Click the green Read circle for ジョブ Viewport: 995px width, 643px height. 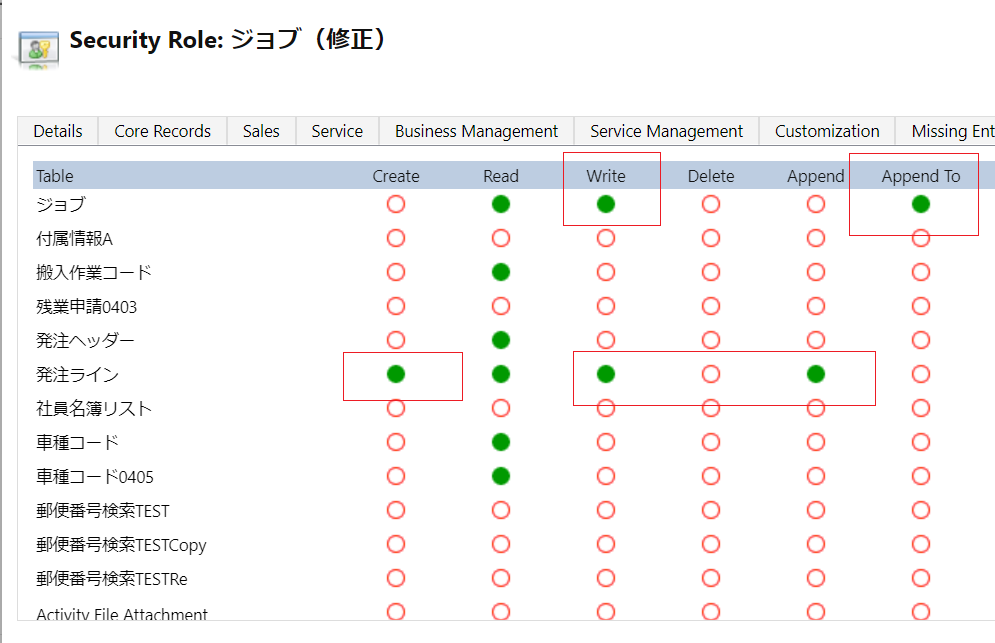point(501,204)
